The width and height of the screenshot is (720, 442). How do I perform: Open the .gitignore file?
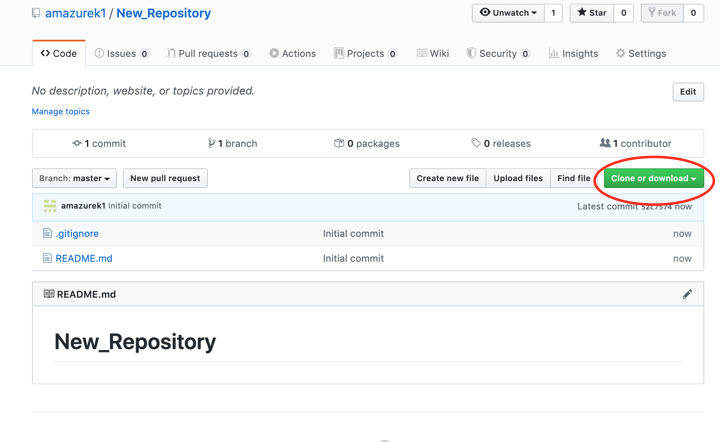[x=77, y=234]
